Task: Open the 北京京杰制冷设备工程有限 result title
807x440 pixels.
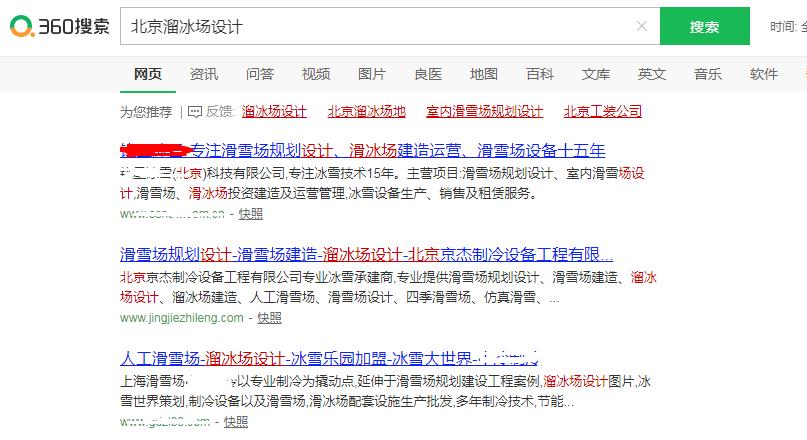Action: pyautogui.click(x=366, y=255)
